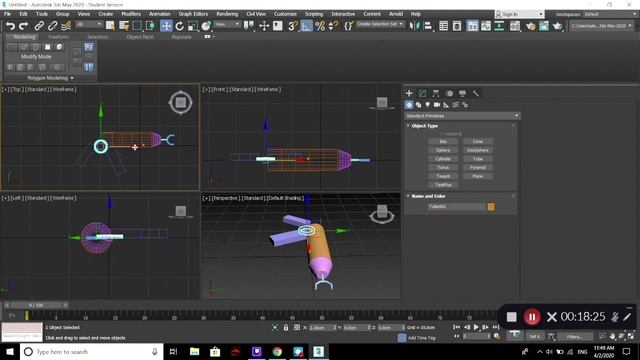
Task: Open the Rendering menu
Action: coord(227,14)
